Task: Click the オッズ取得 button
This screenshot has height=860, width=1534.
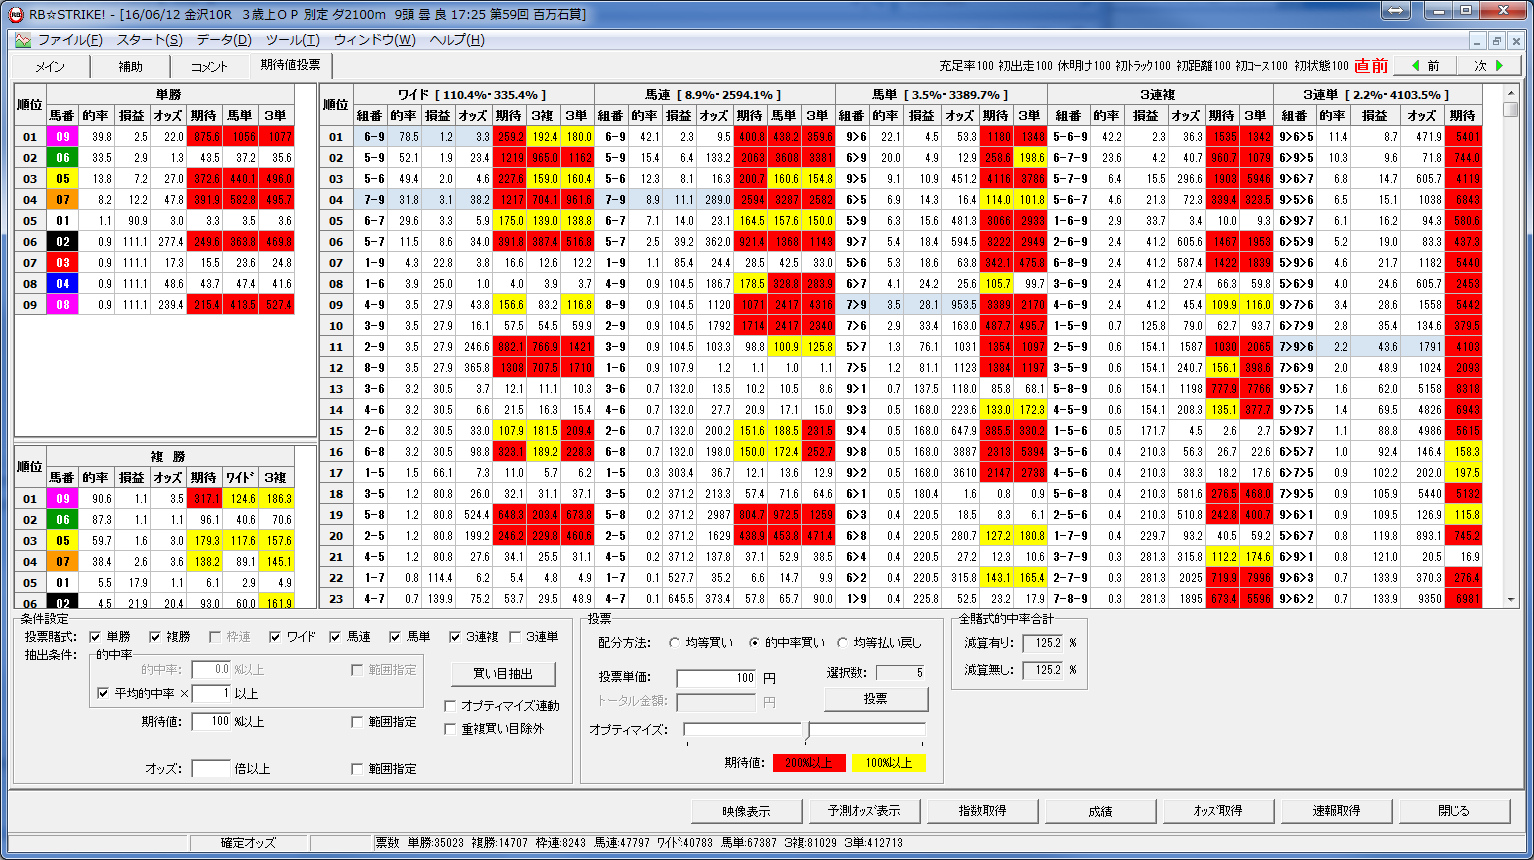Action: tap(1218, 811)
